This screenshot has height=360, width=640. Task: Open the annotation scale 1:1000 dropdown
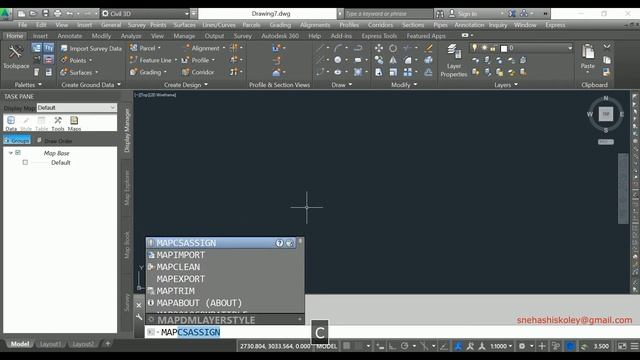501,346
